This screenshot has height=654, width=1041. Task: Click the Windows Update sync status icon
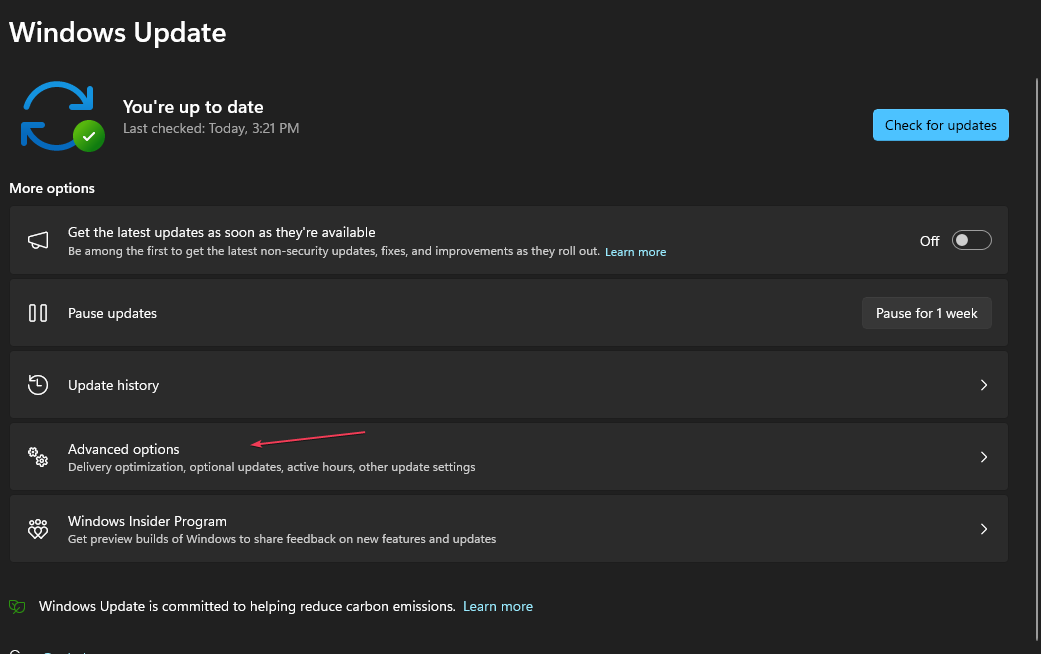(62, 116)
